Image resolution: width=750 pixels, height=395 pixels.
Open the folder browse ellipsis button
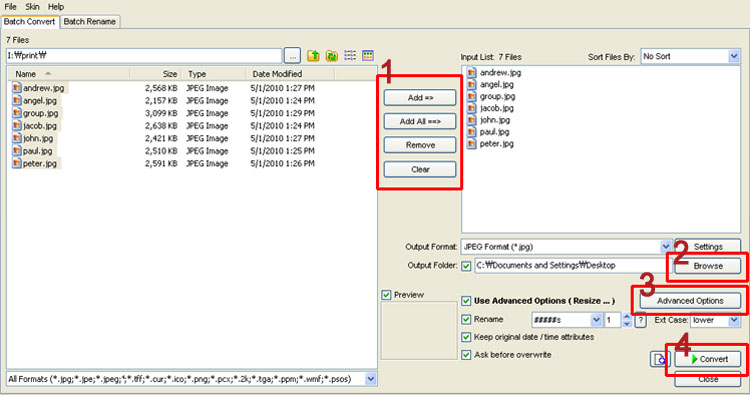pos(292,55)
